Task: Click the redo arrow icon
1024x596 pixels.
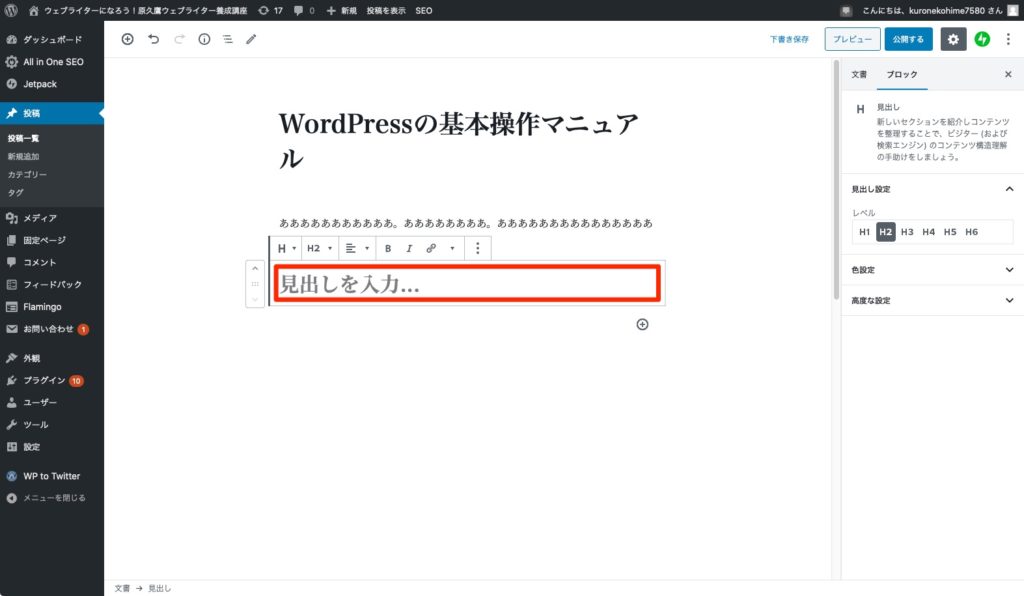Action: (179, 39)
